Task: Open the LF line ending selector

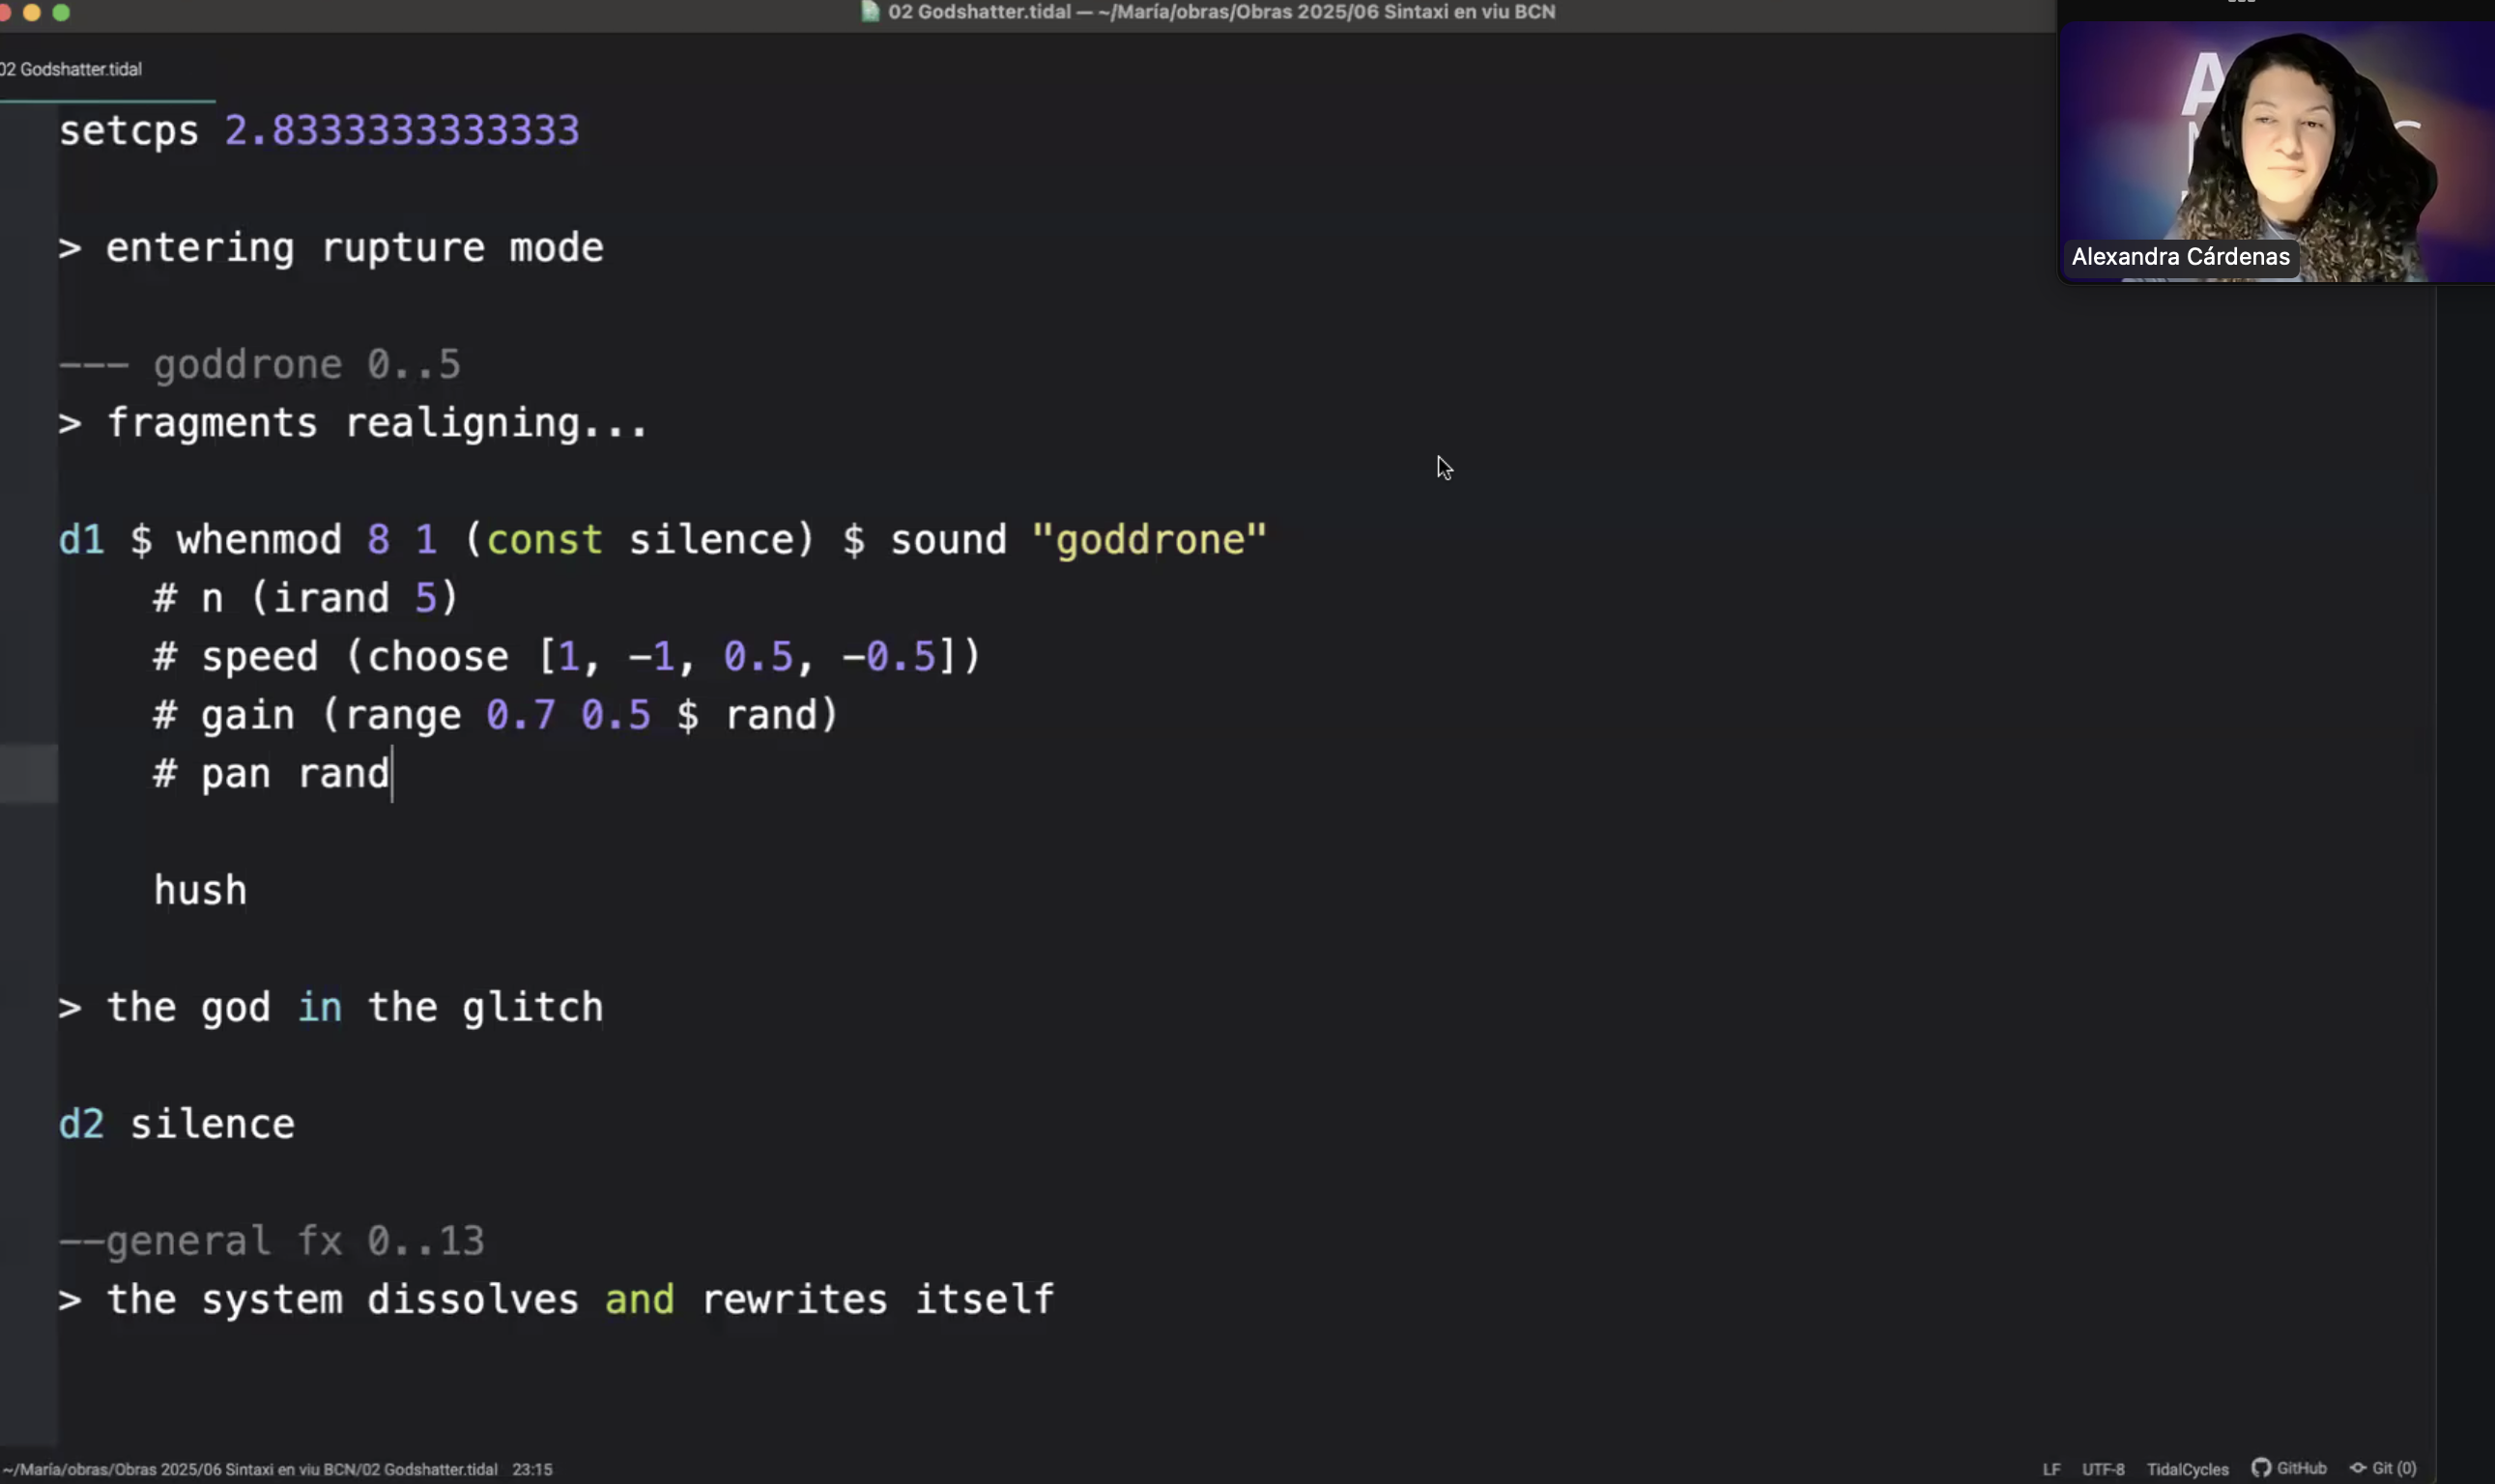Action: pos(2051,1469)
